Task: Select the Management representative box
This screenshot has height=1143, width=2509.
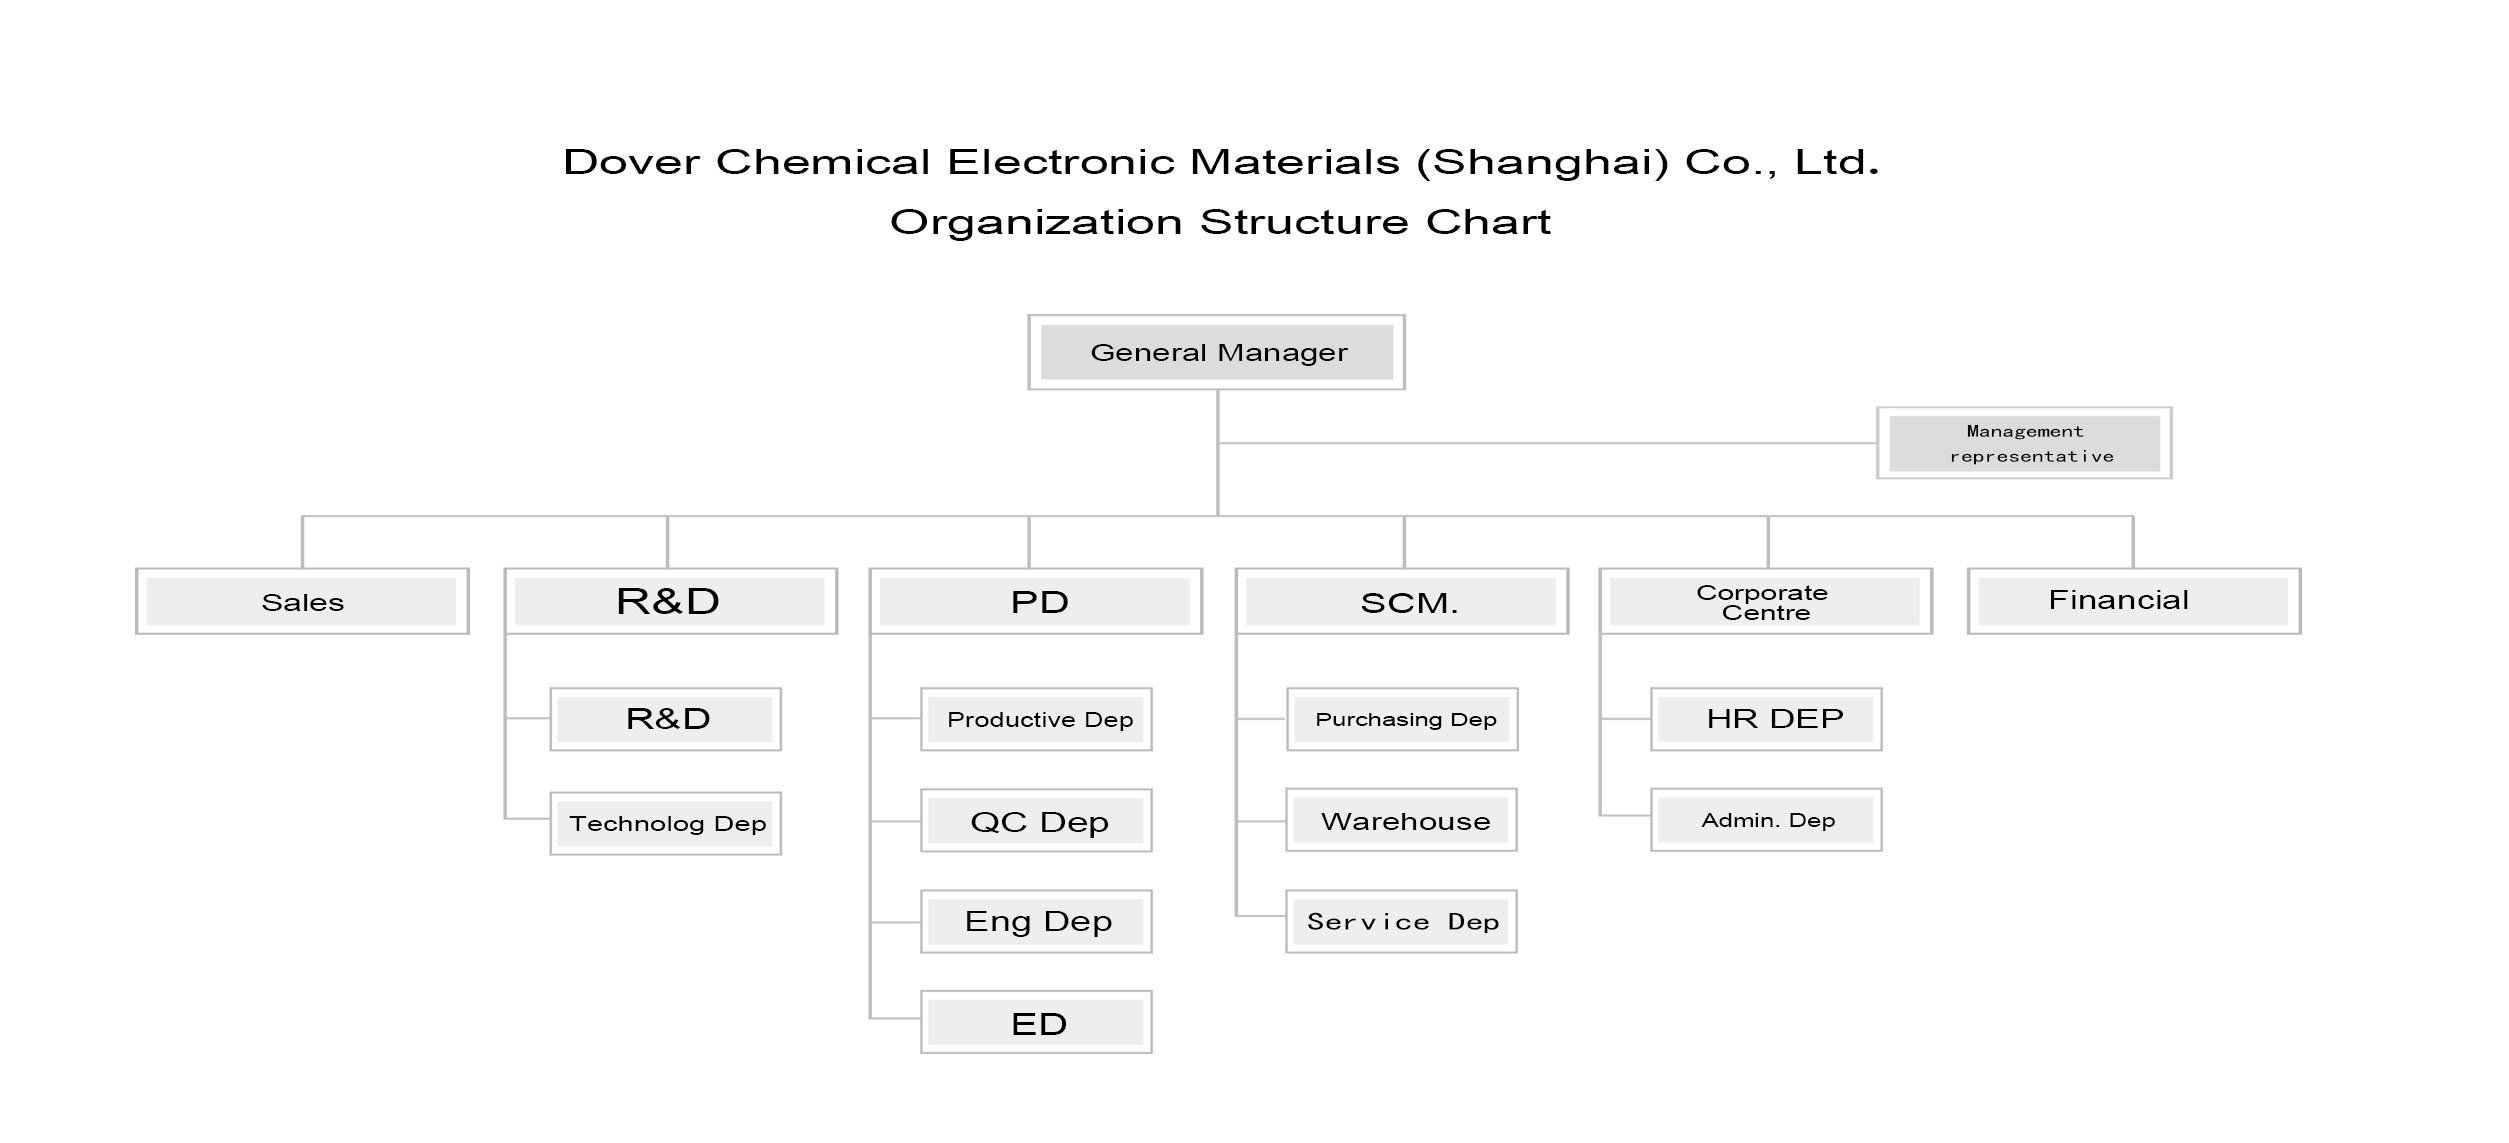Action: pos(2024,443)
